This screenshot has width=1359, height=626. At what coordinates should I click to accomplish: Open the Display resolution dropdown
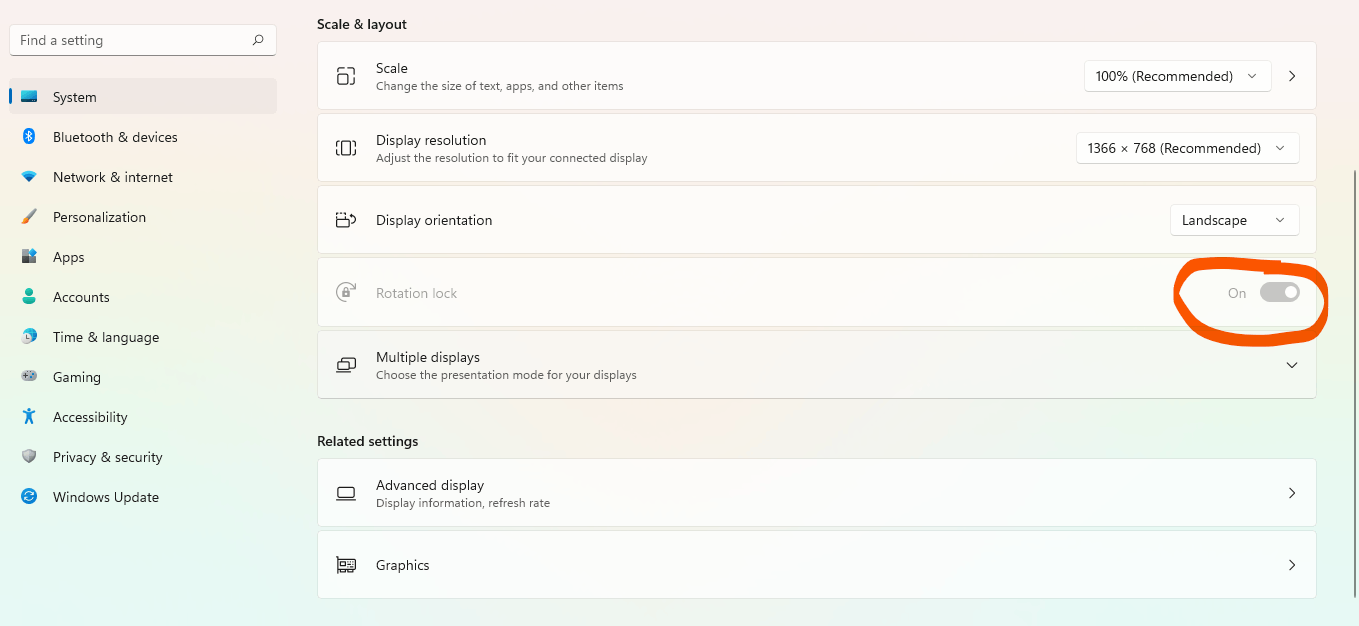click(x=1187, y=148)
